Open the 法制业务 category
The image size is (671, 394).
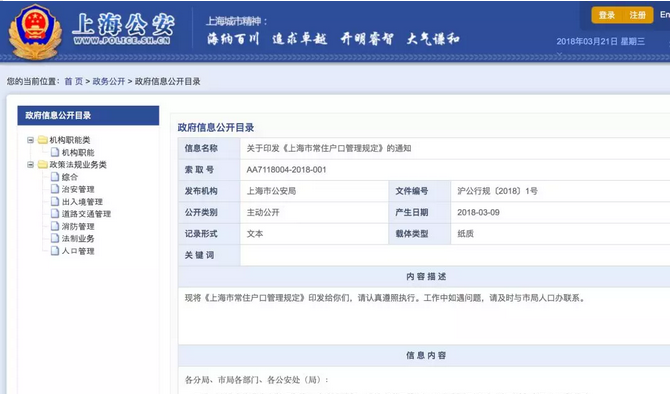(78, 239)
